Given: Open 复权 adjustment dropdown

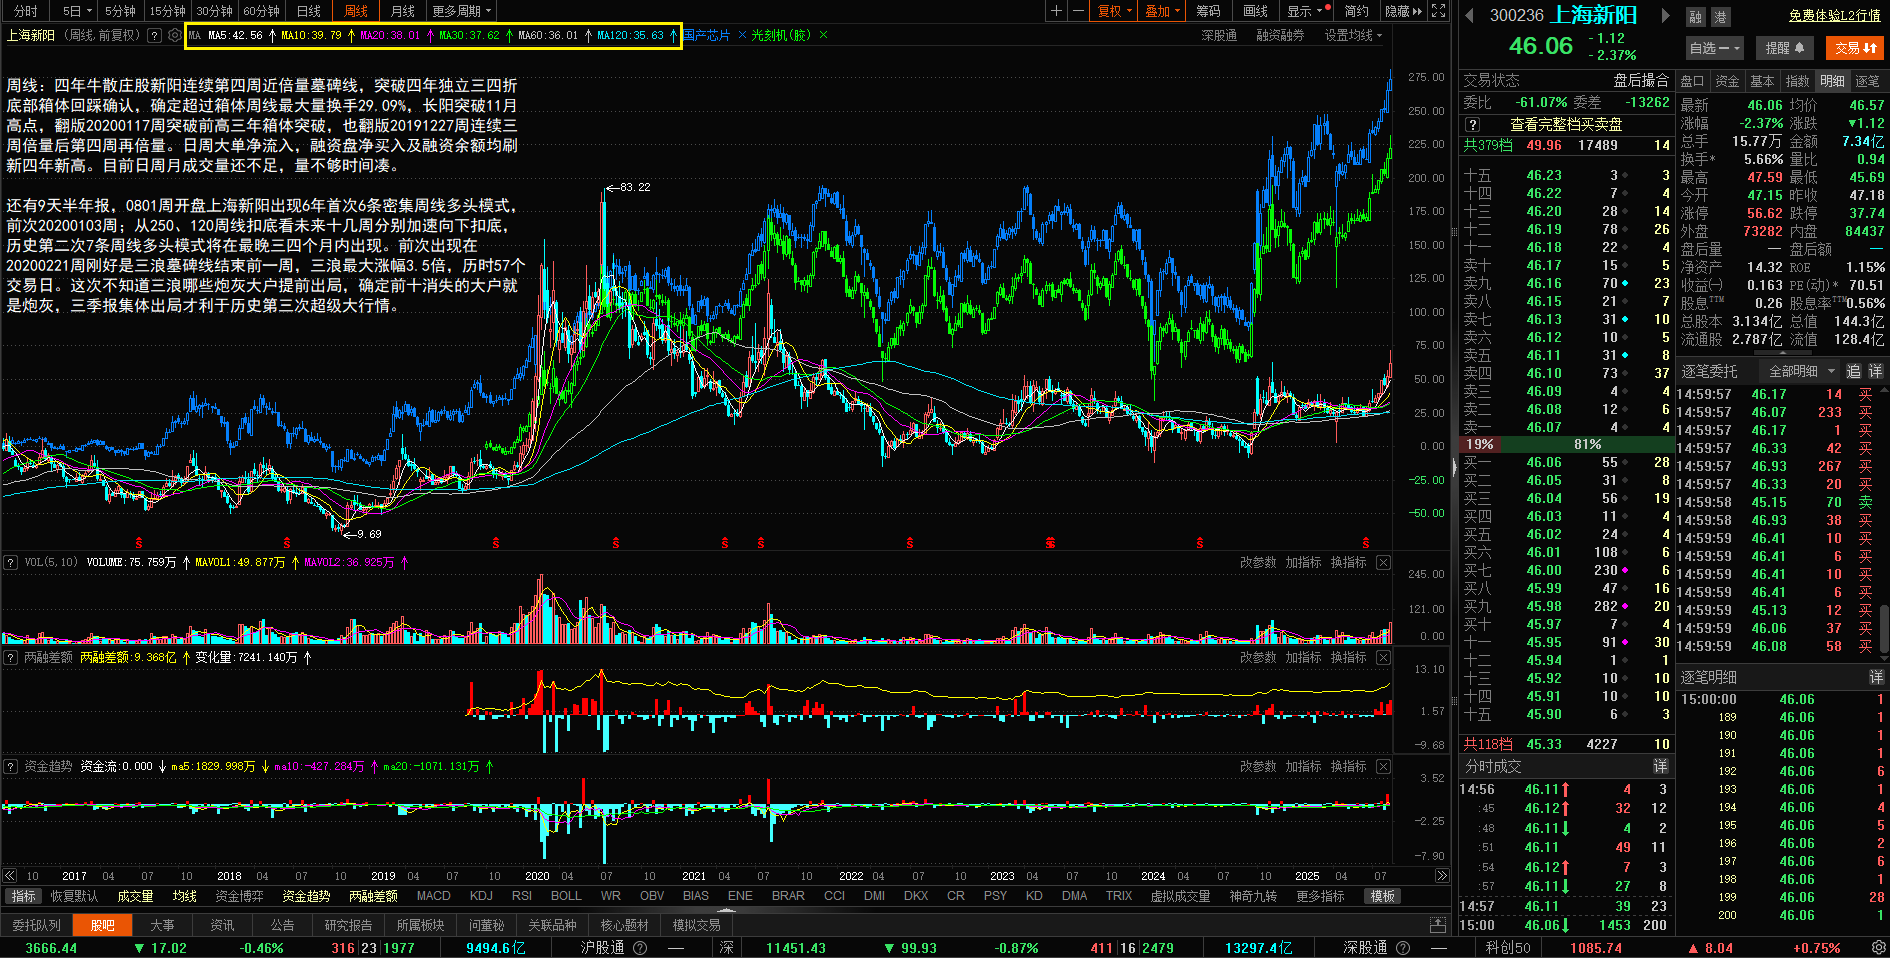Looking at the screenshot, I should pyautogui.click(x=1115, y=11).
